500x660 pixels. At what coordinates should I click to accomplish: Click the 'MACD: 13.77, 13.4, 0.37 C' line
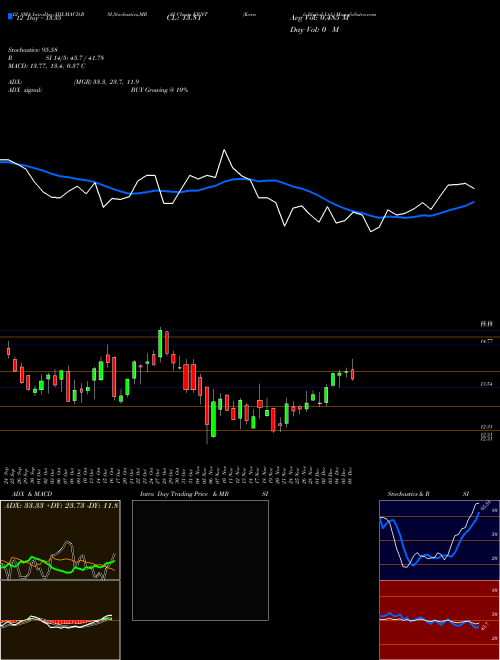[x=47, y=66]
